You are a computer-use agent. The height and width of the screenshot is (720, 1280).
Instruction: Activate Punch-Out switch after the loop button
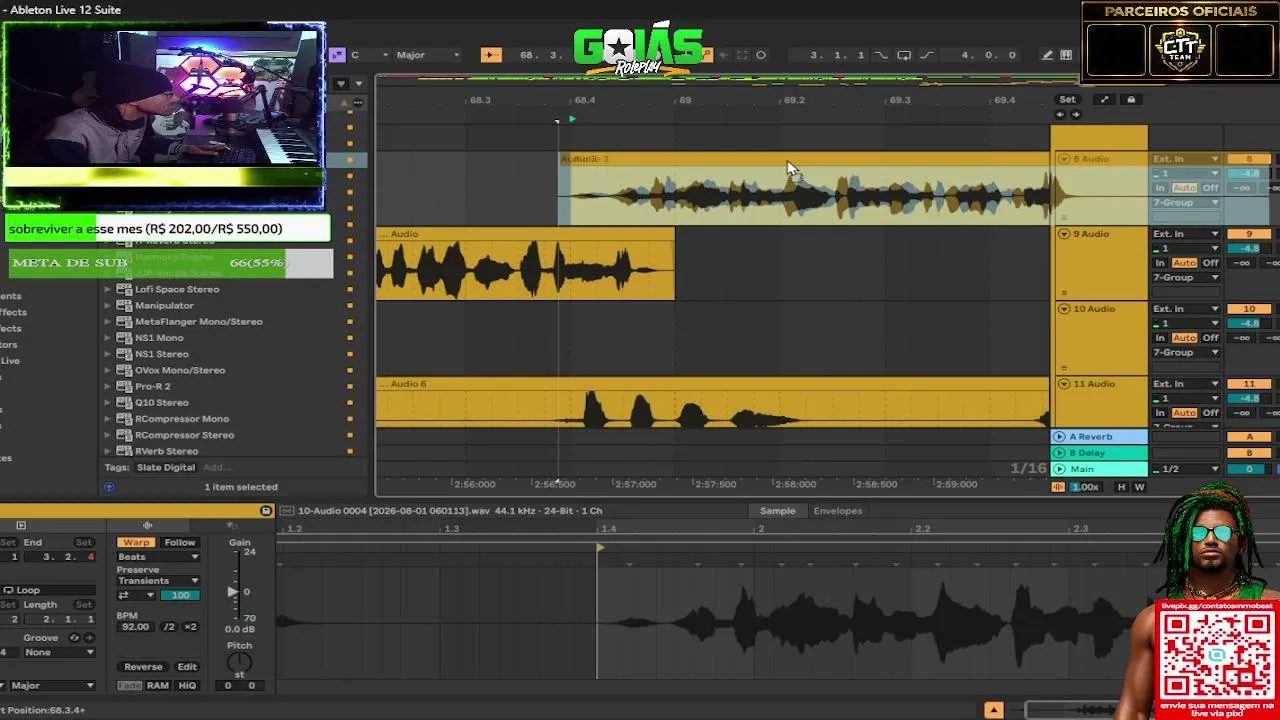click(x=926, y=55)
